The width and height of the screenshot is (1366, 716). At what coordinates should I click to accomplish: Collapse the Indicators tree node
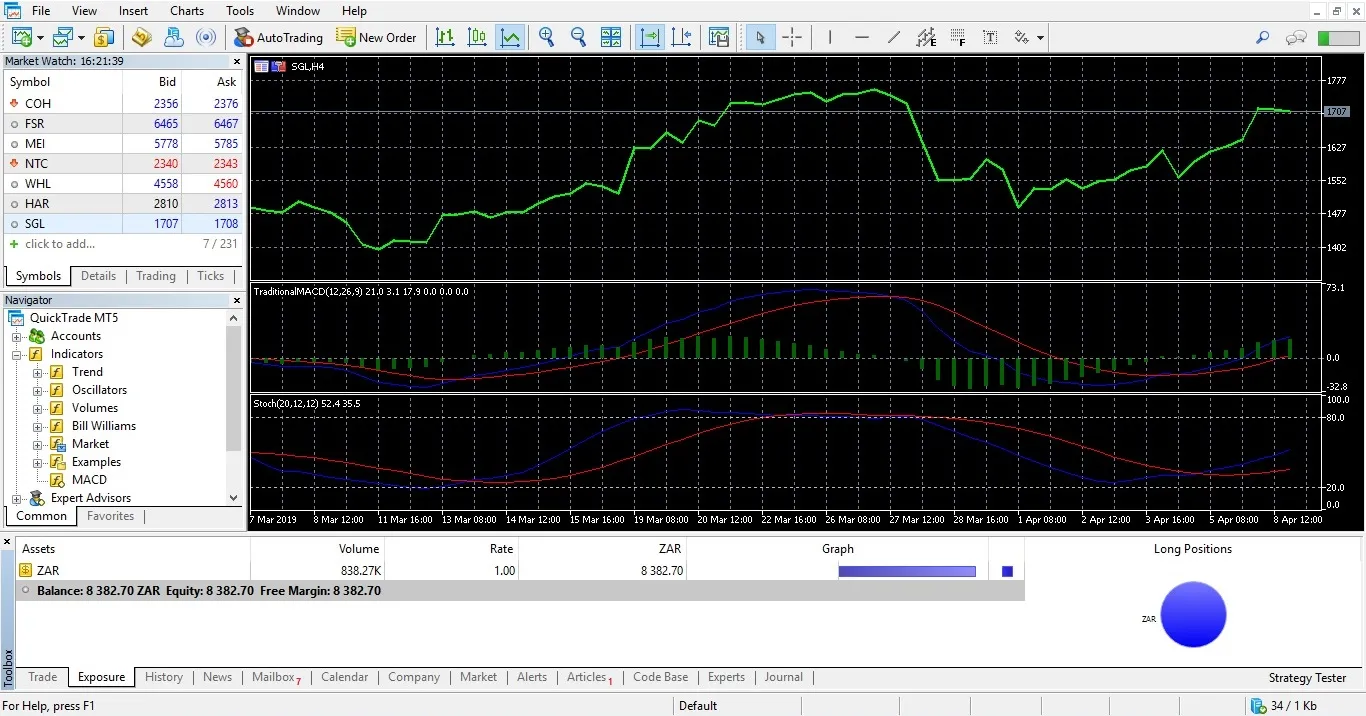coord(17,354)
